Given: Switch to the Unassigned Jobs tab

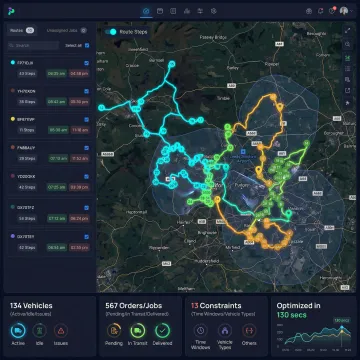Looking at the screenshot, I should (66, 30).
